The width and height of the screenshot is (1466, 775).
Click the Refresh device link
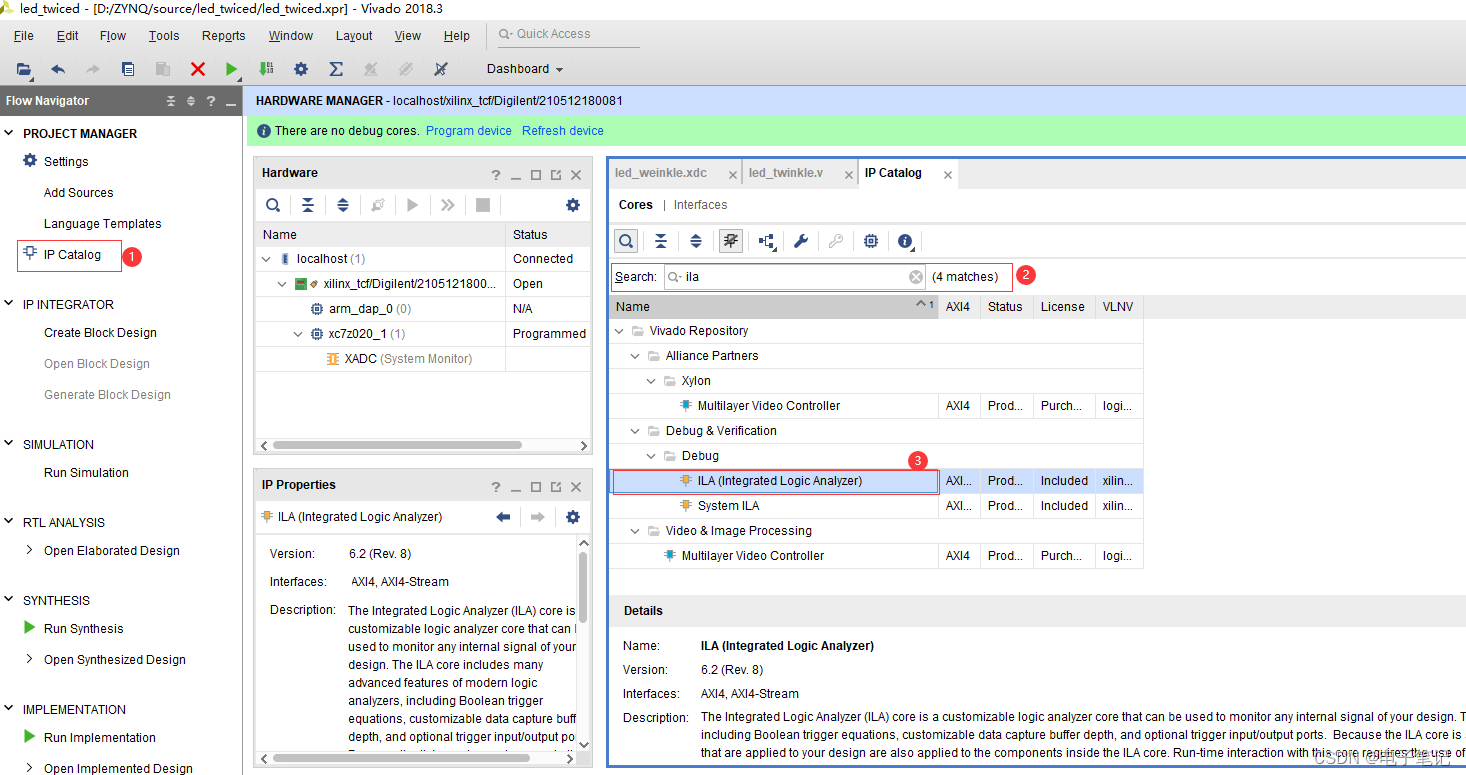click(x=562, y=131)
